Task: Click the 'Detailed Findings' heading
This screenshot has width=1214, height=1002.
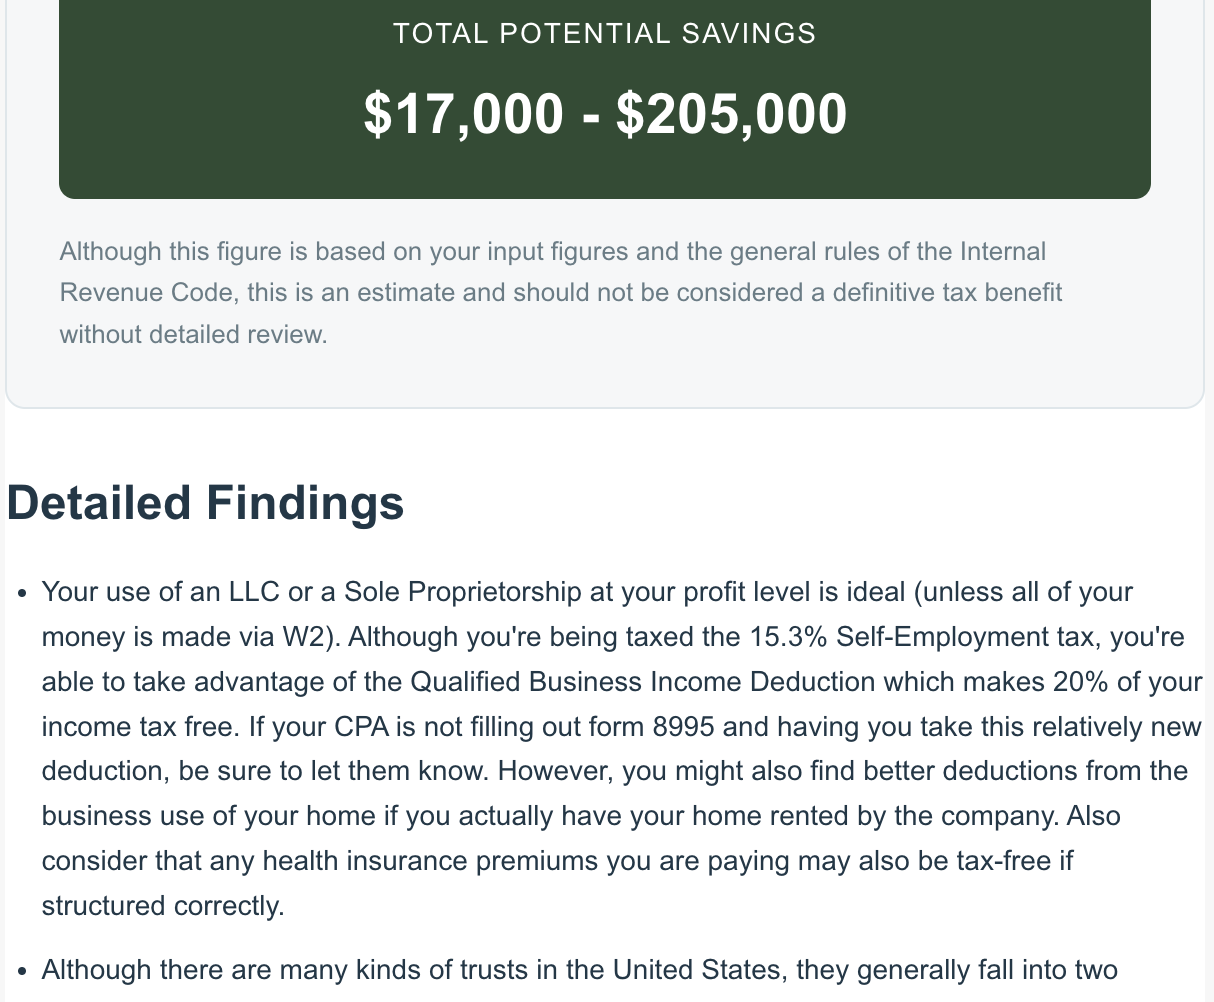Action: point(206,503)
